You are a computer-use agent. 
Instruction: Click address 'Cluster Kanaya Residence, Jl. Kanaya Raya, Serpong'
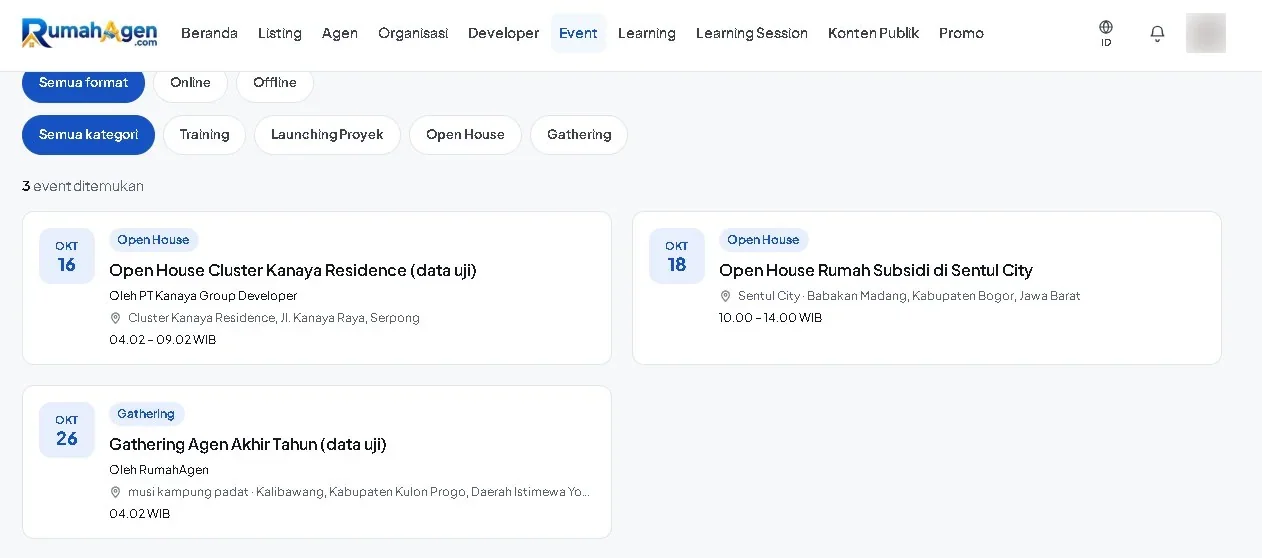[x=274, y=318]
